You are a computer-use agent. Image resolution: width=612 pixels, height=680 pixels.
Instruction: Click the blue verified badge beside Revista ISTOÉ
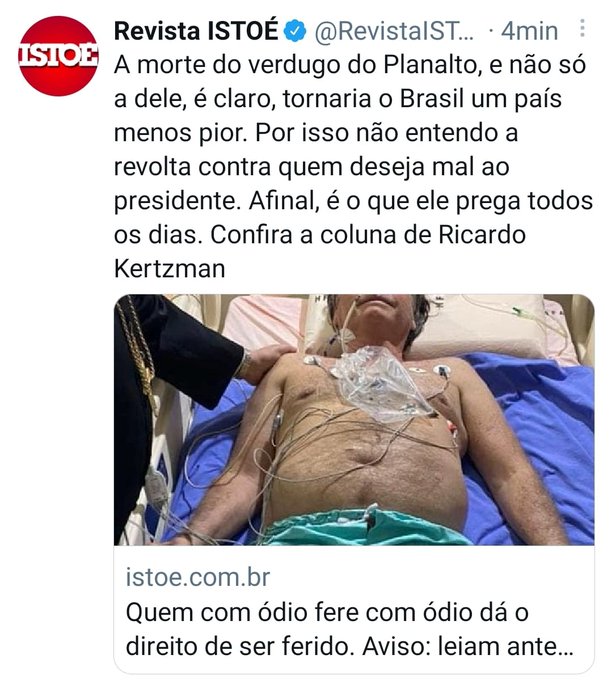(x=295, y=31)
